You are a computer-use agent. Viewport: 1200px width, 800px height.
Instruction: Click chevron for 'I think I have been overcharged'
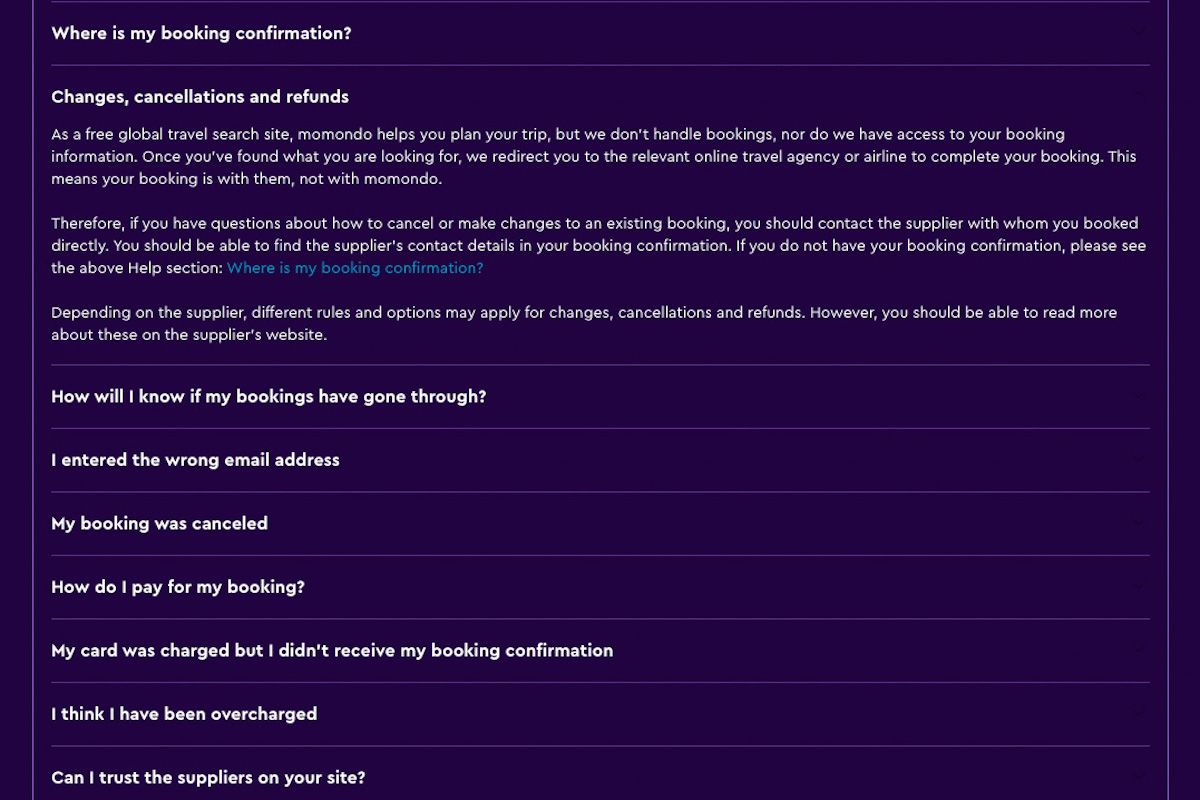1138,714
